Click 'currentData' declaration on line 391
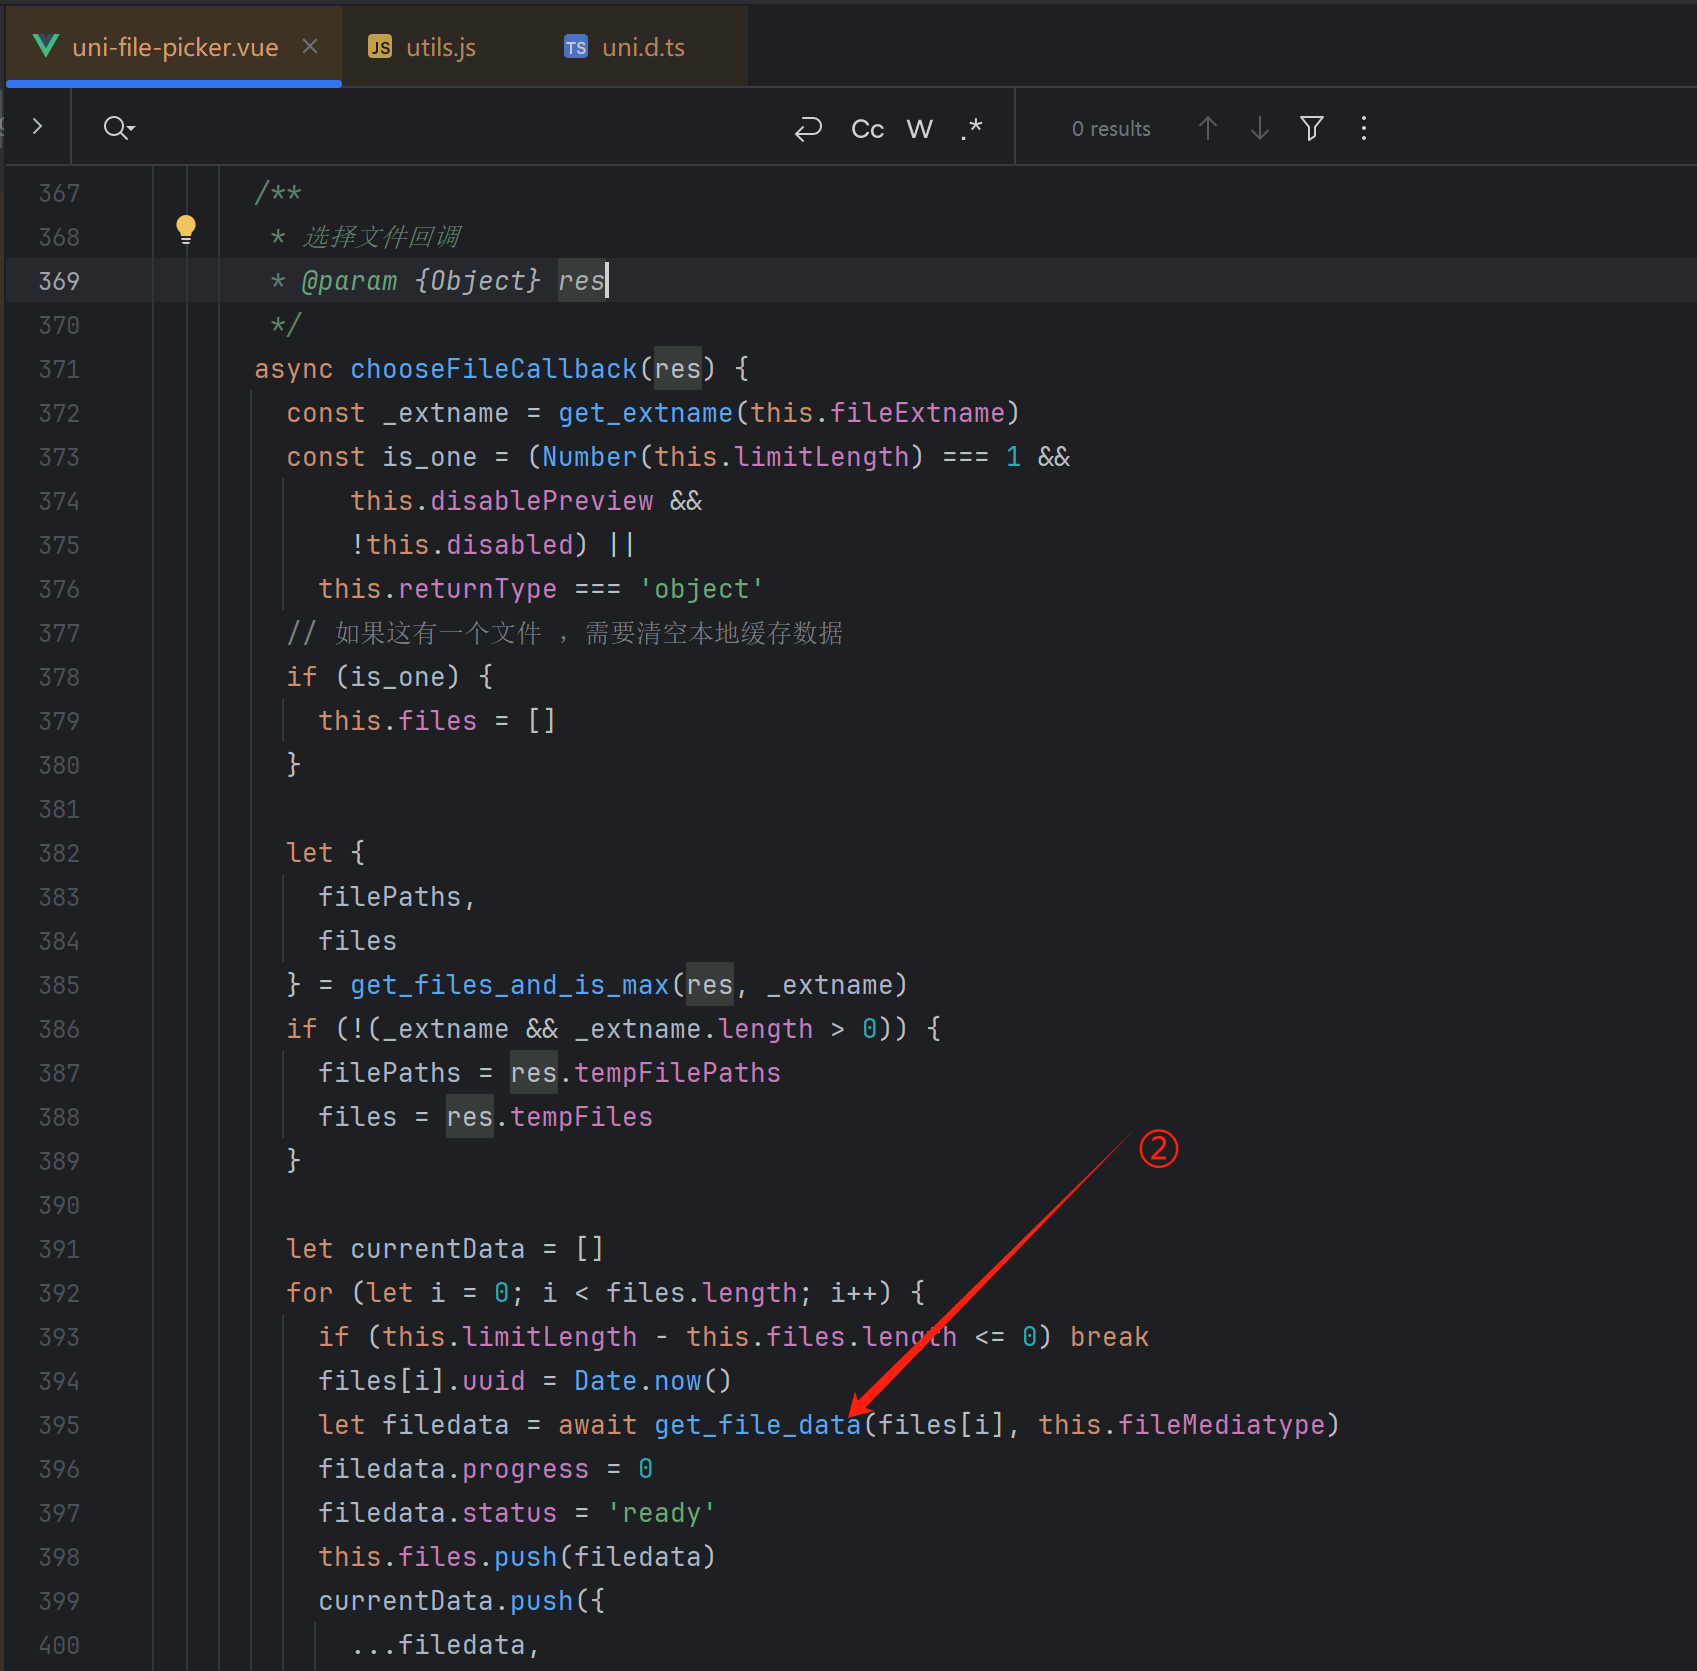This screenshot has height=1671, width=1697. click(x=437, y=1249)
